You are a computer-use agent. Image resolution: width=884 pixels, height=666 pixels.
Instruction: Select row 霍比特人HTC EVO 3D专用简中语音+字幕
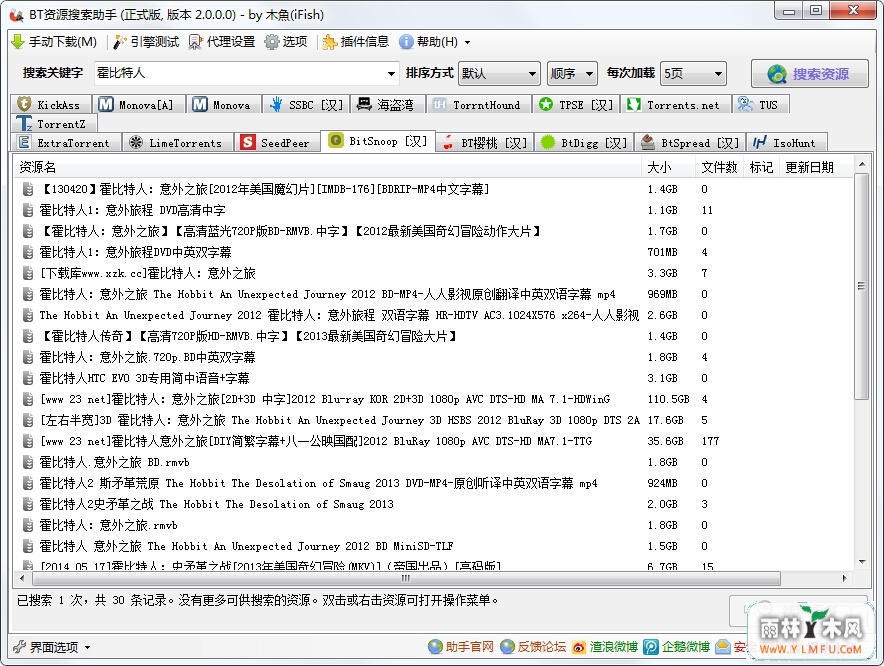433,378
